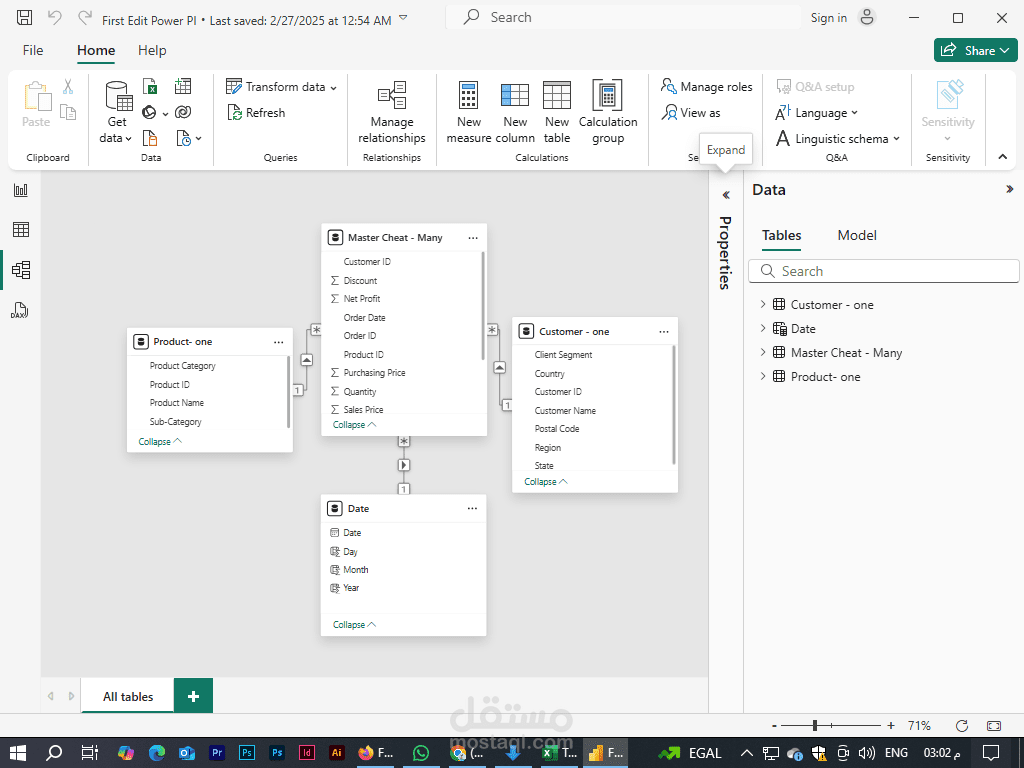Click the Reset layout icon in zoom bar
Image resolution: width=1024 pixels, height=768 pixels.
tap(961, 726)
